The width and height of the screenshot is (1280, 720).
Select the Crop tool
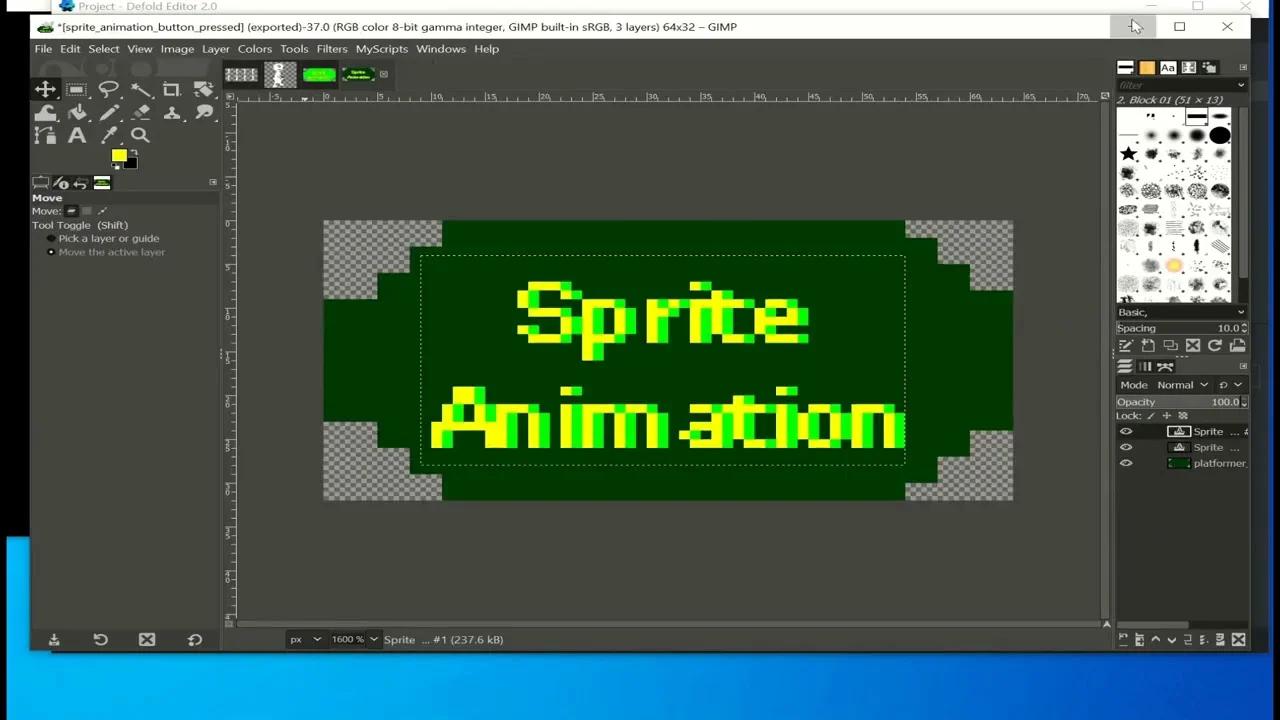click(171, 90)
